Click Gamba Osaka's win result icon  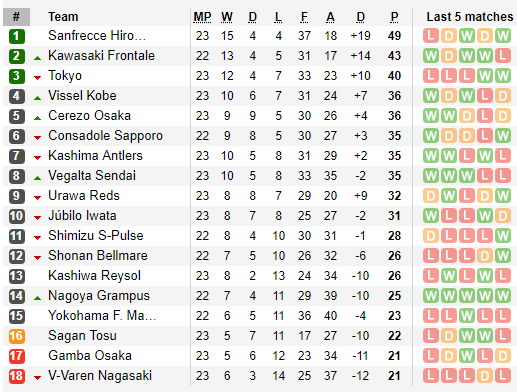coord(467,356)
